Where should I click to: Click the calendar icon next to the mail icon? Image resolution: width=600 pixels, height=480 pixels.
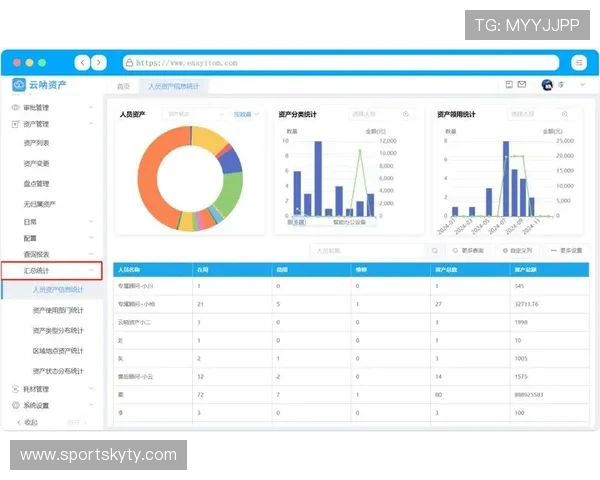(509, 86)
